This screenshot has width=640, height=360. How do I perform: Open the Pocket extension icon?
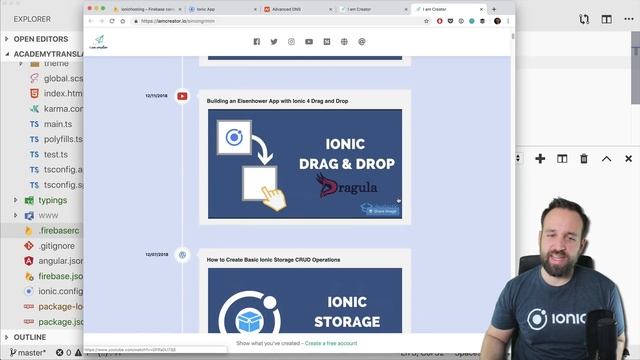[x=450, y=21]
